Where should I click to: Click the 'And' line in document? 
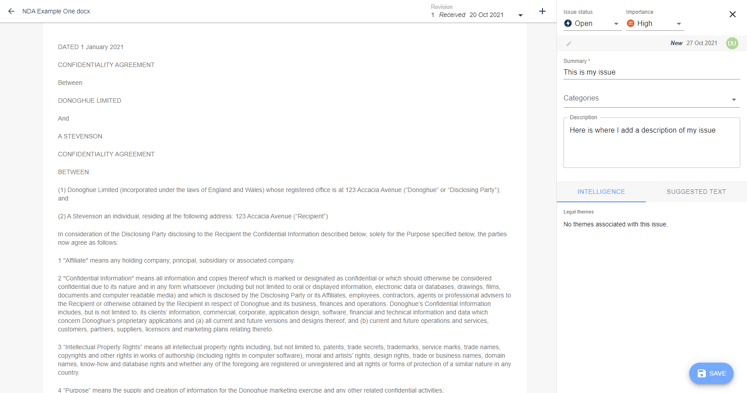coord(63,119)
